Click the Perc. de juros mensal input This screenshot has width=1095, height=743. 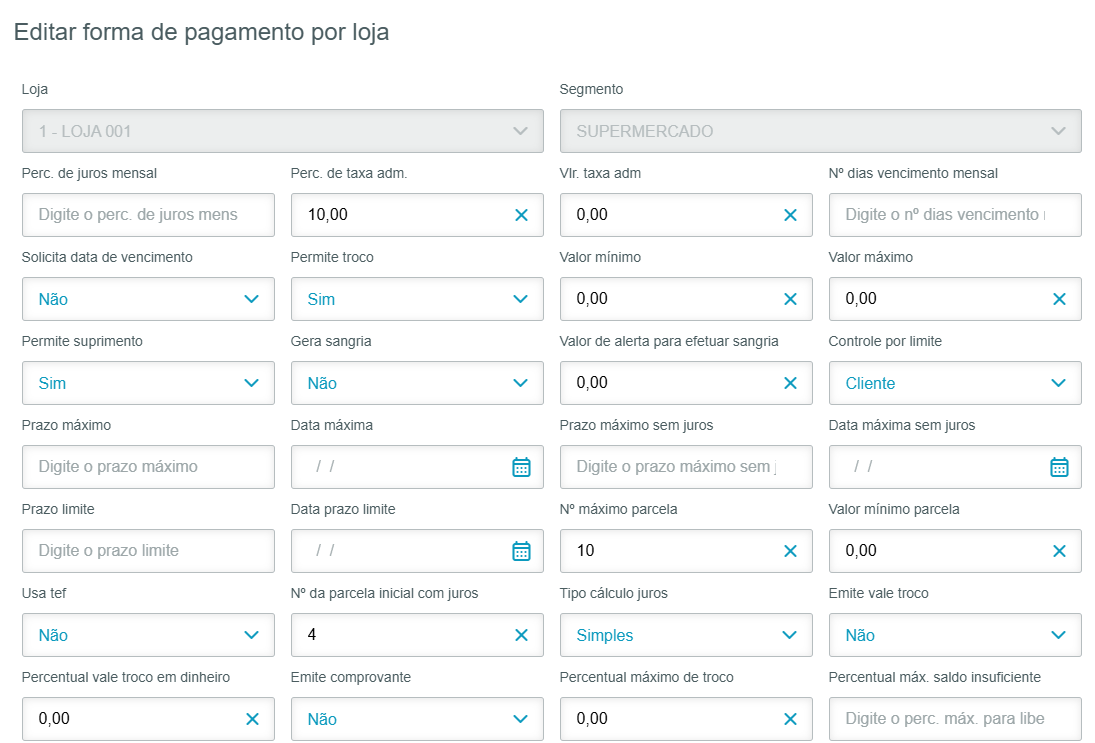point(148,215)
